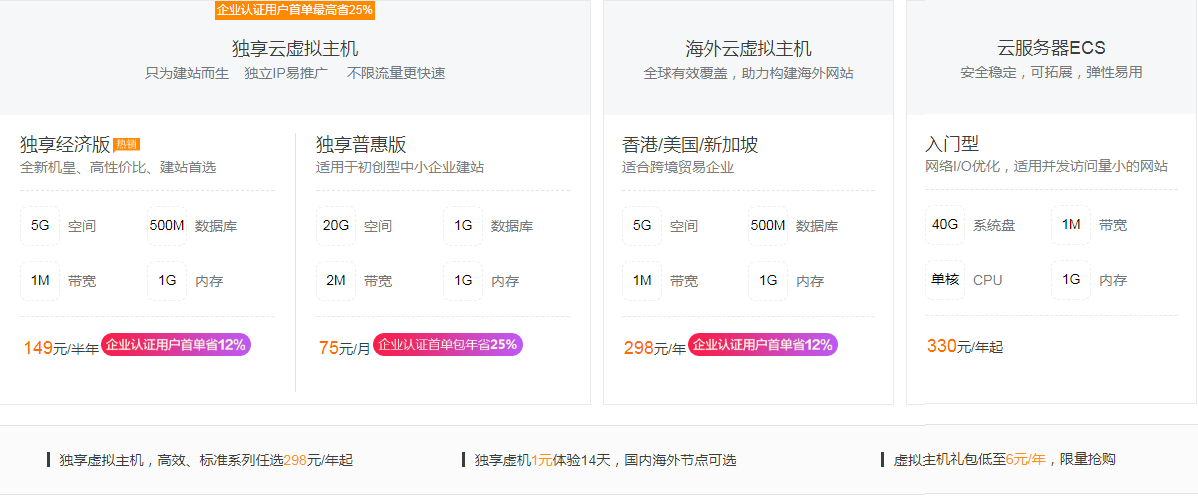The height and width of the screenshot is (496, 1198).
Task: Click the 1M 带宽 box in 入门型 card
Action: 1071,225
